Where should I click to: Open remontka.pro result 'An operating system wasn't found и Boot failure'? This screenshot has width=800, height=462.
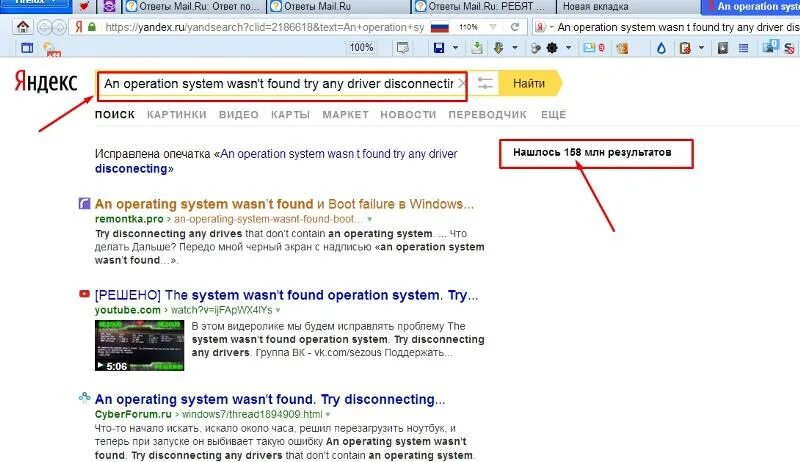click(284, 204)
